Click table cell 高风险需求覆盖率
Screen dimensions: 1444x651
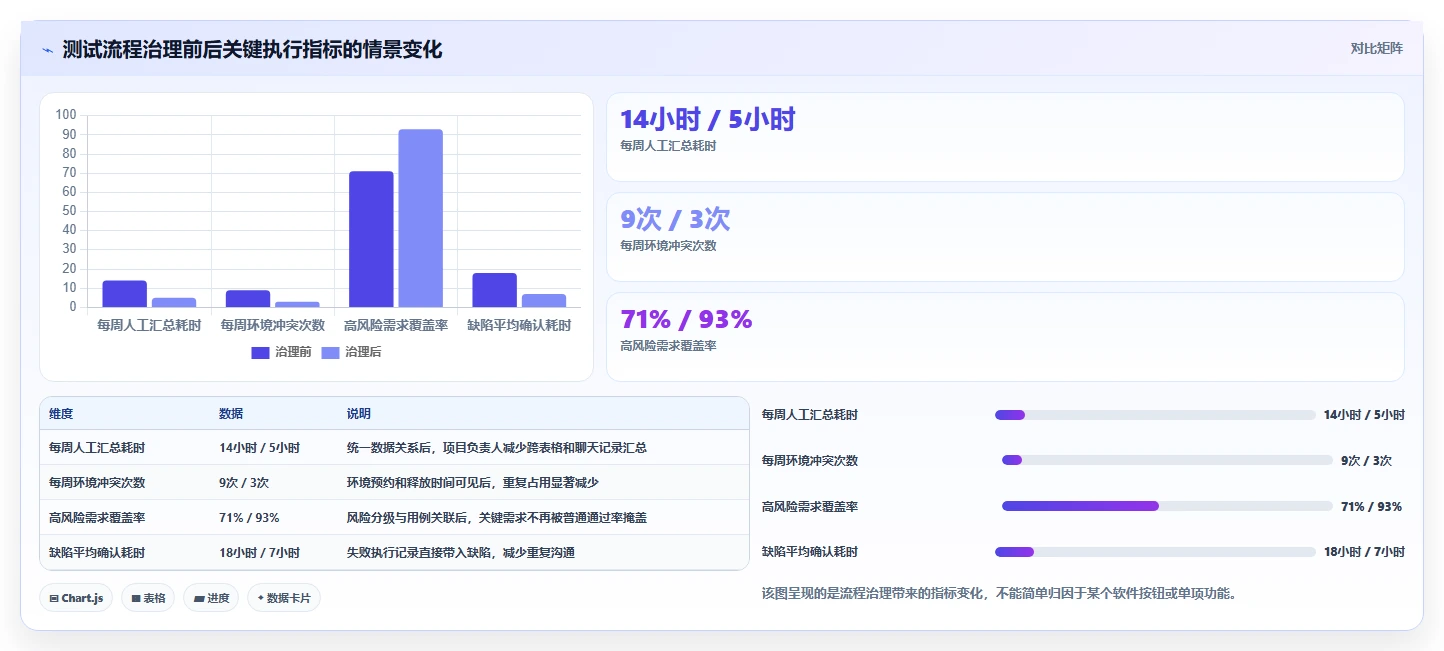(x=97, y=517)
